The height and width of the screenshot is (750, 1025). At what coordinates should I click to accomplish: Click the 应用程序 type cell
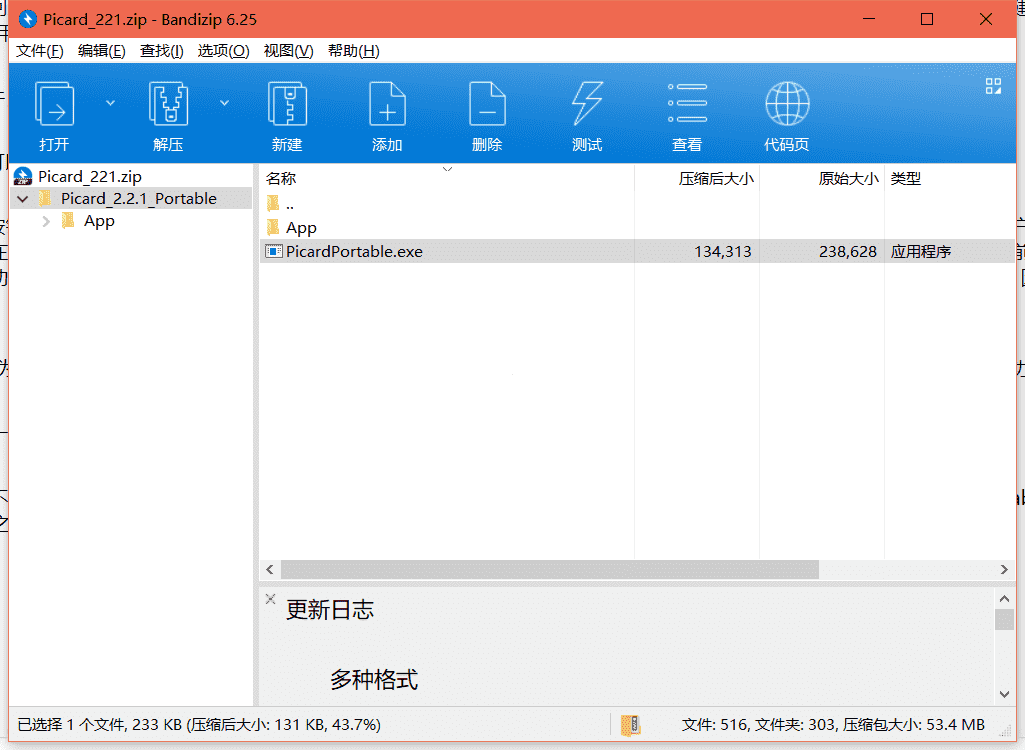(920, 252)
